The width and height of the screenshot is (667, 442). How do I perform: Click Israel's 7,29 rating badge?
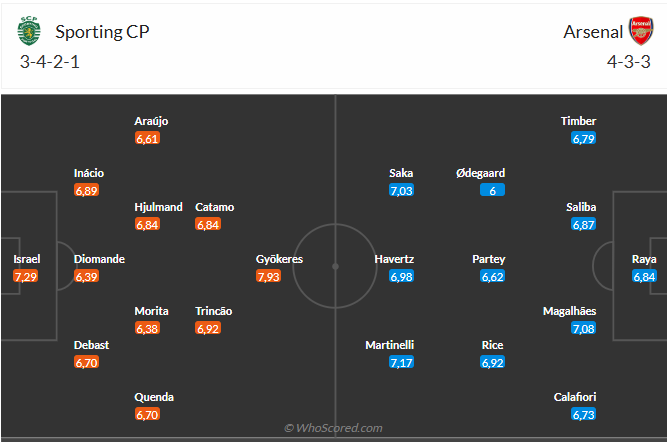pyautogui.click(x=25, y=276)
